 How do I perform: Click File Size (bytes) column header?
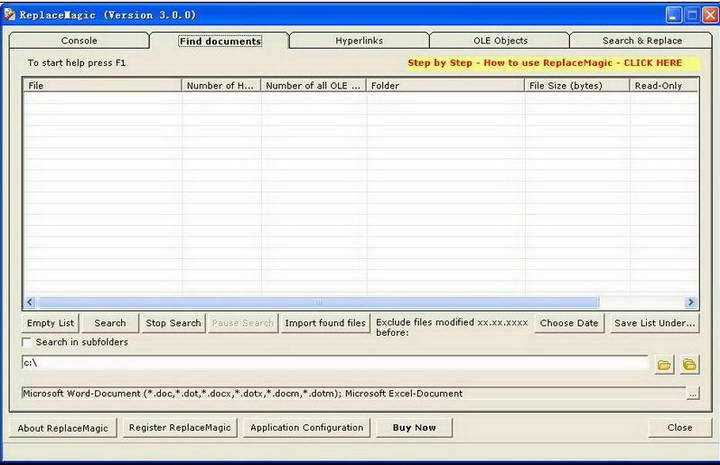point(577,85)
